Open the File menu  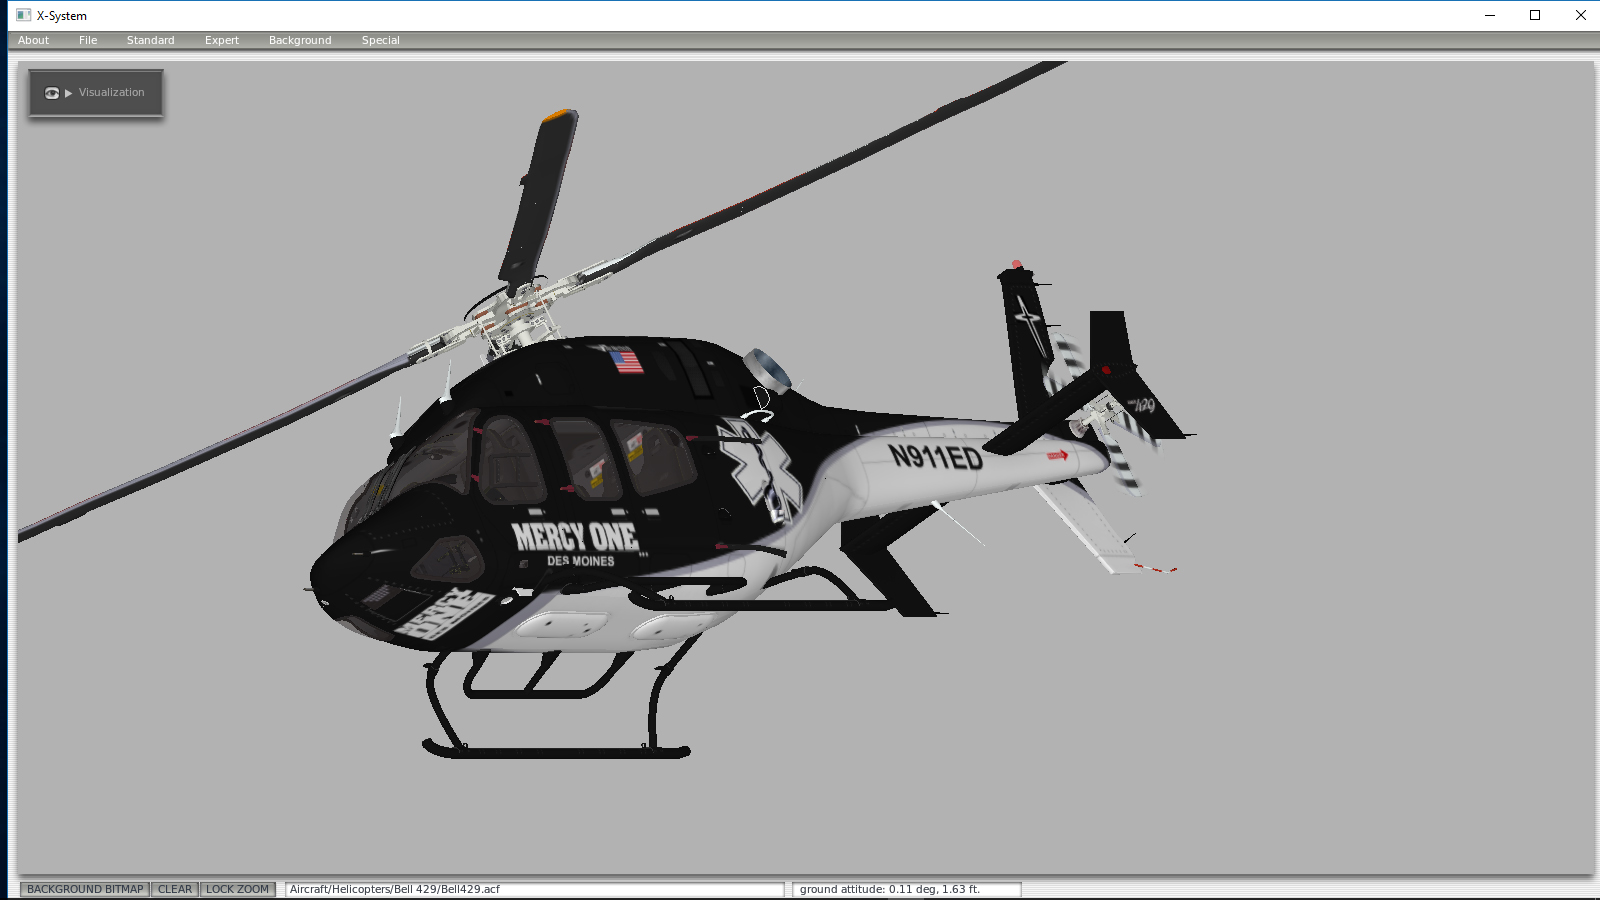coord(88,40)
